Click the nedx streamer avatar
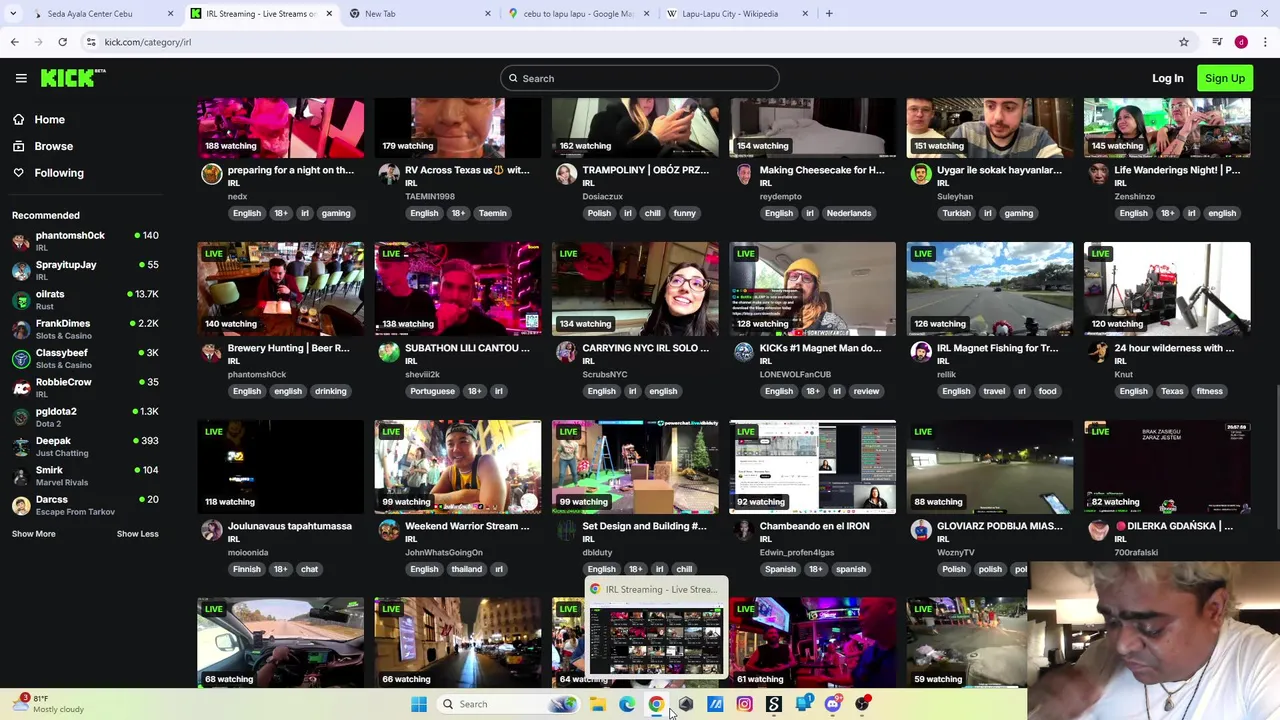This screenshot has height=720, width=1280. (x=211, y=174)
